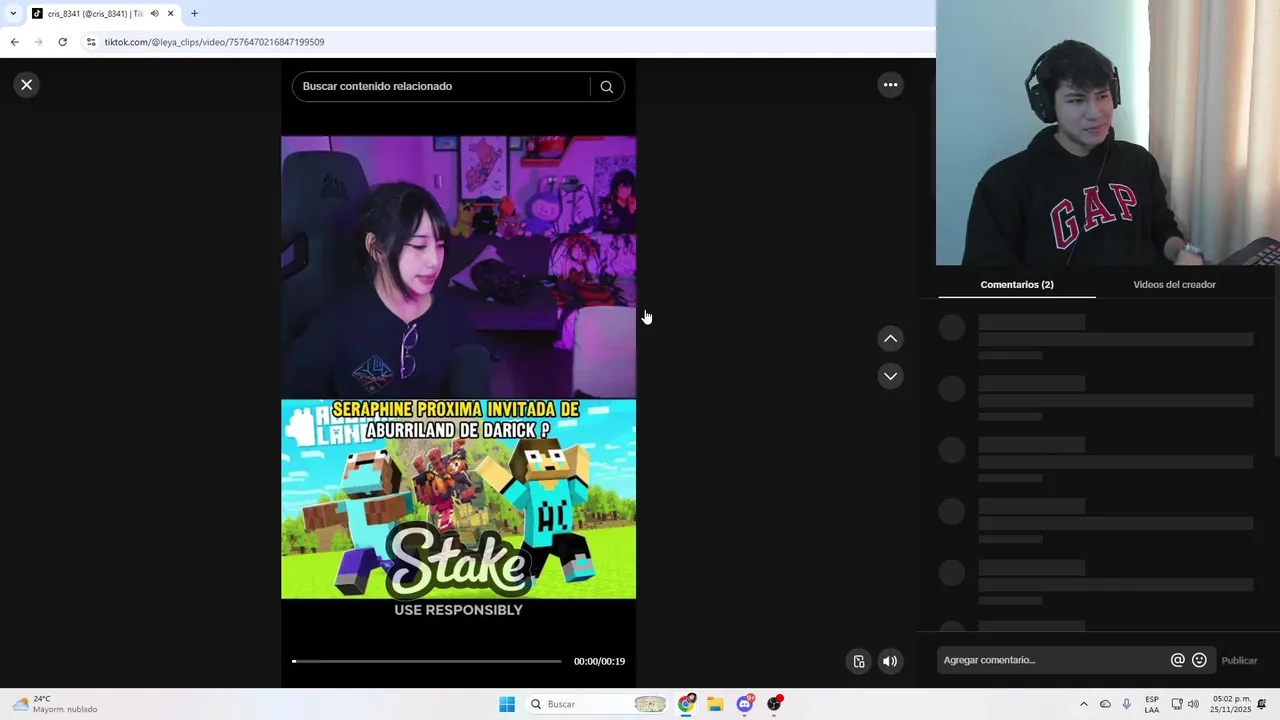1280x720 pixels.
Task: Open network and volume quick settings
Action: coord(1185,704)
